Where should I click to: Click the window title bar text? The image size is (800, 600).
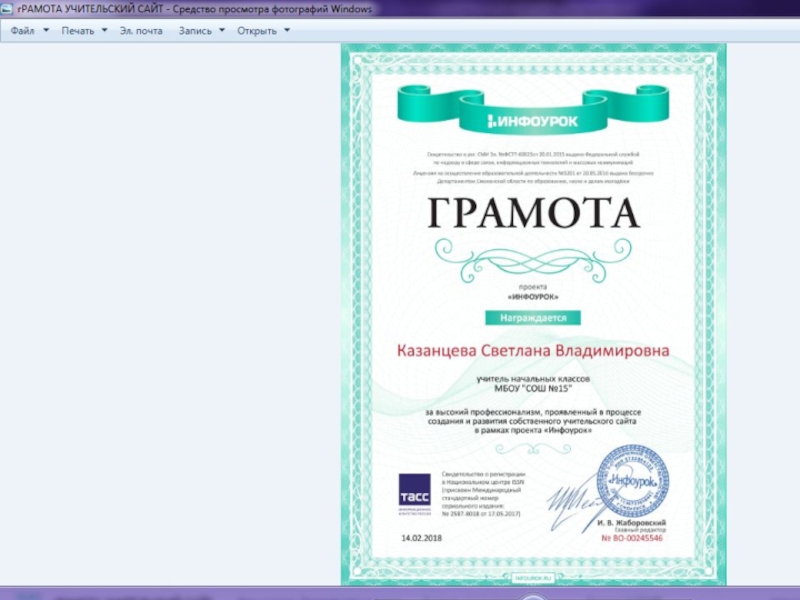(x=195, y=9)
